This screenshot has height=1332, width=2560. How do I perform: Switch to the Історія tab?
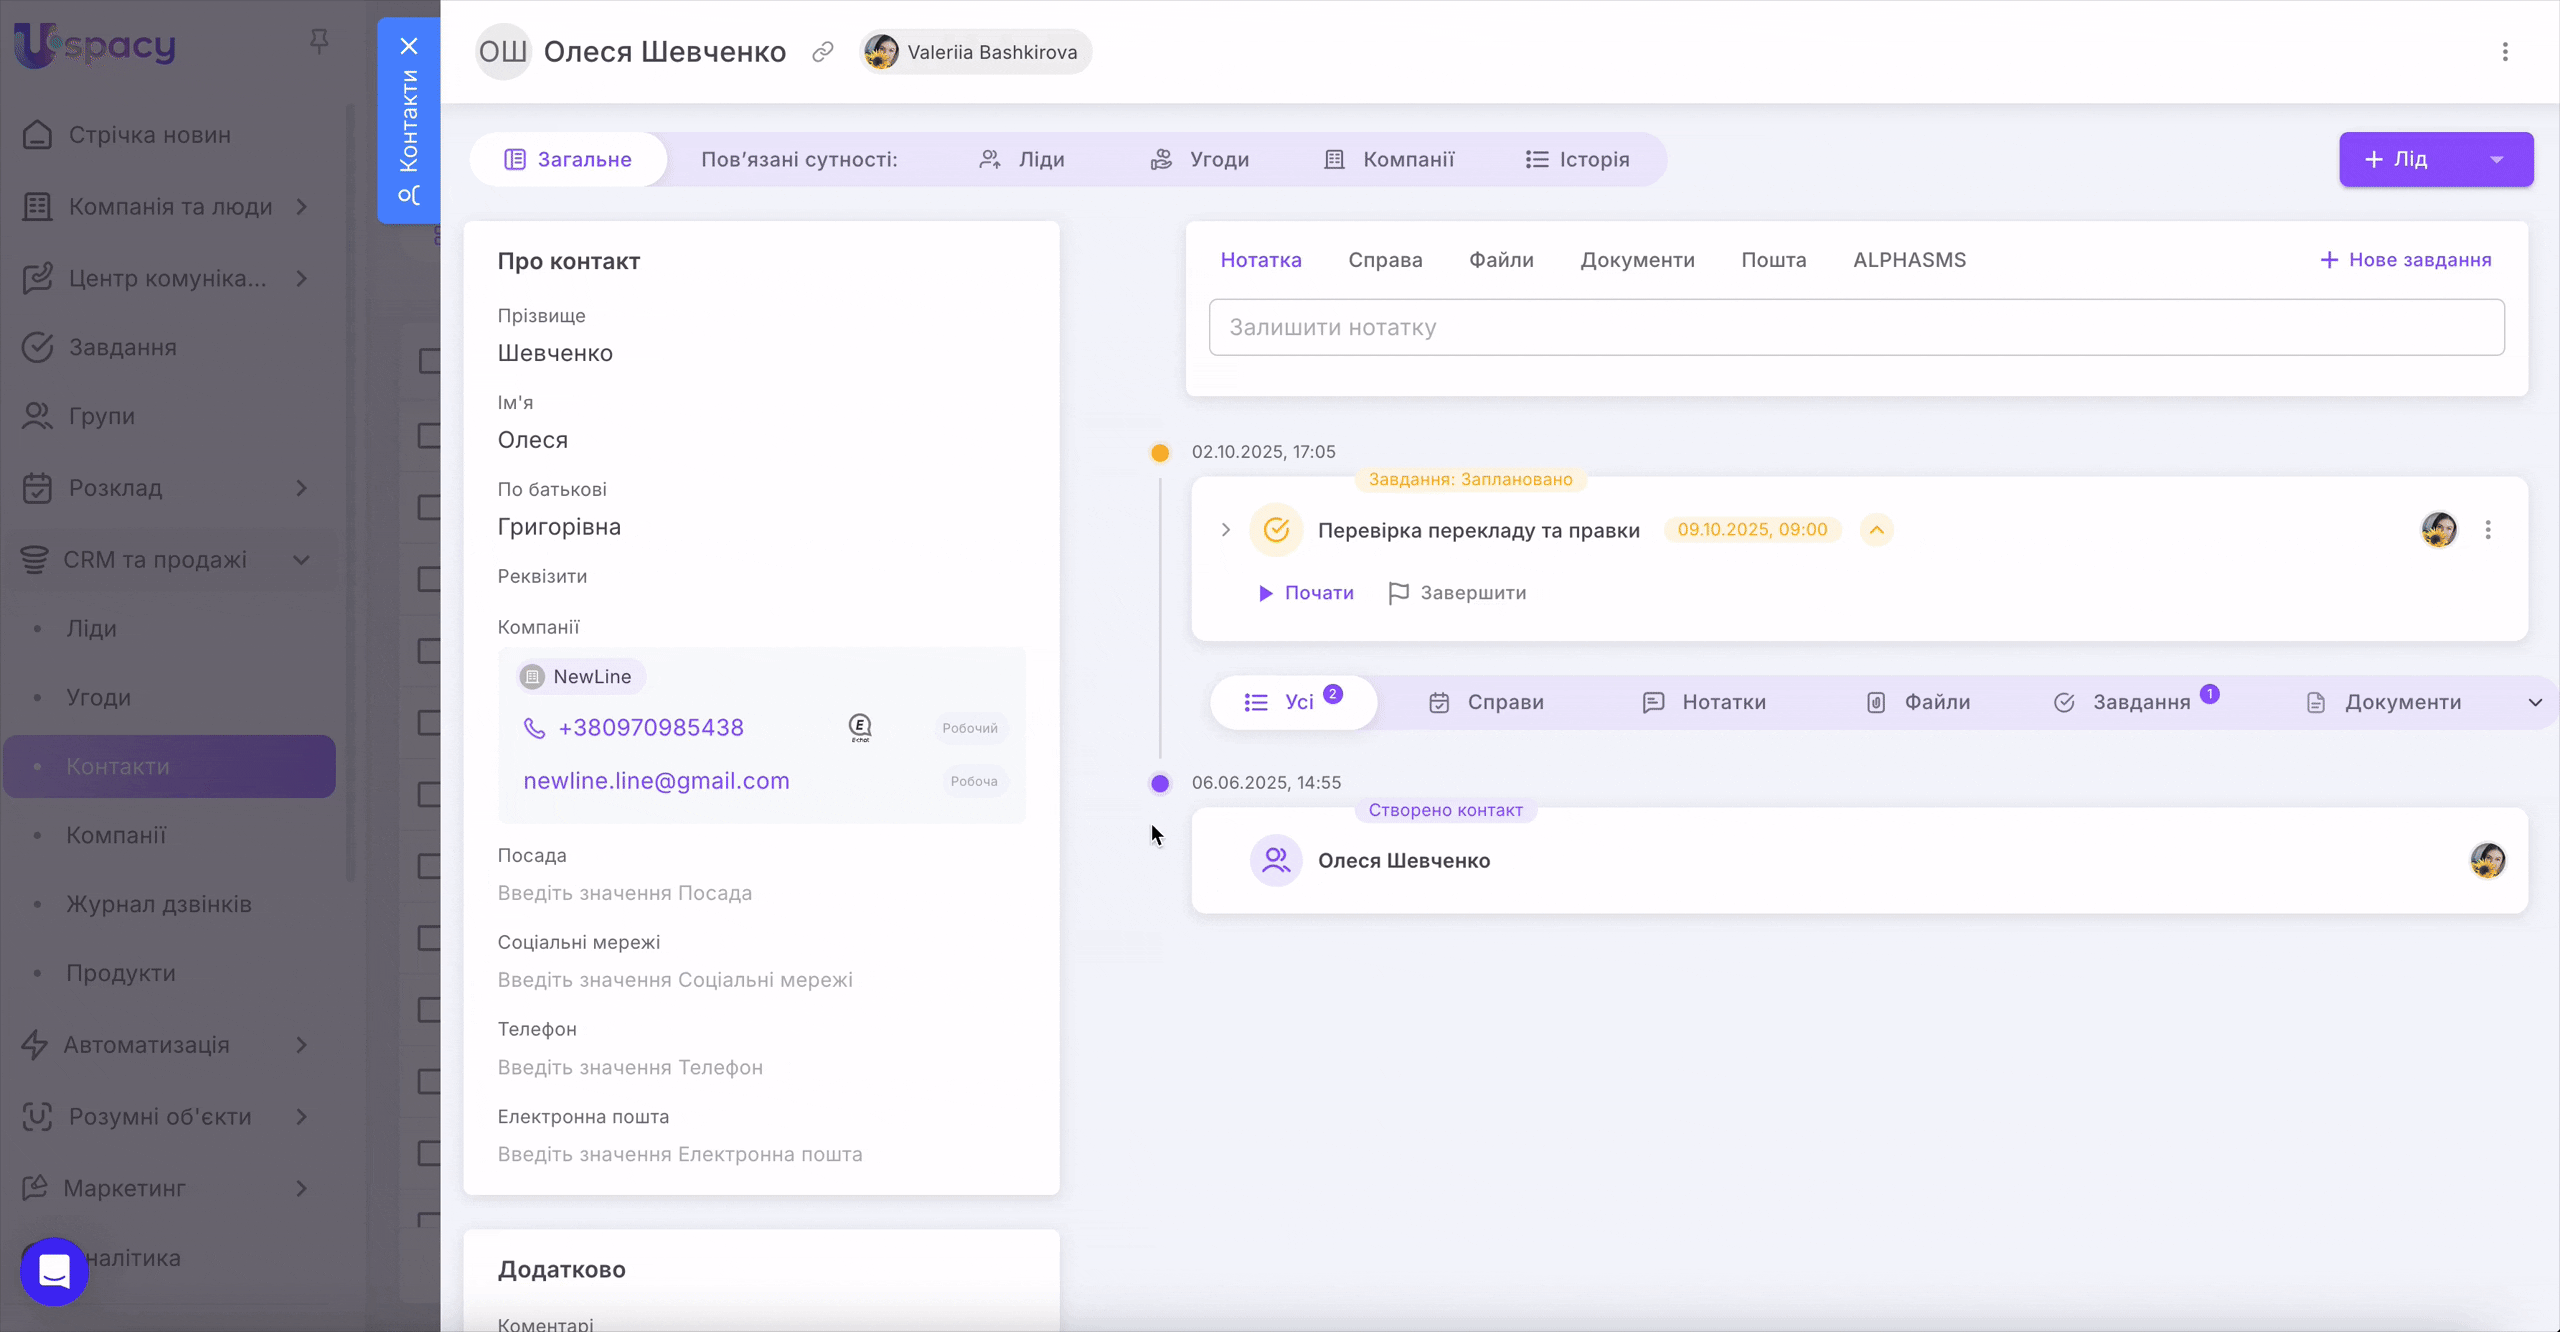[1577, 160]
